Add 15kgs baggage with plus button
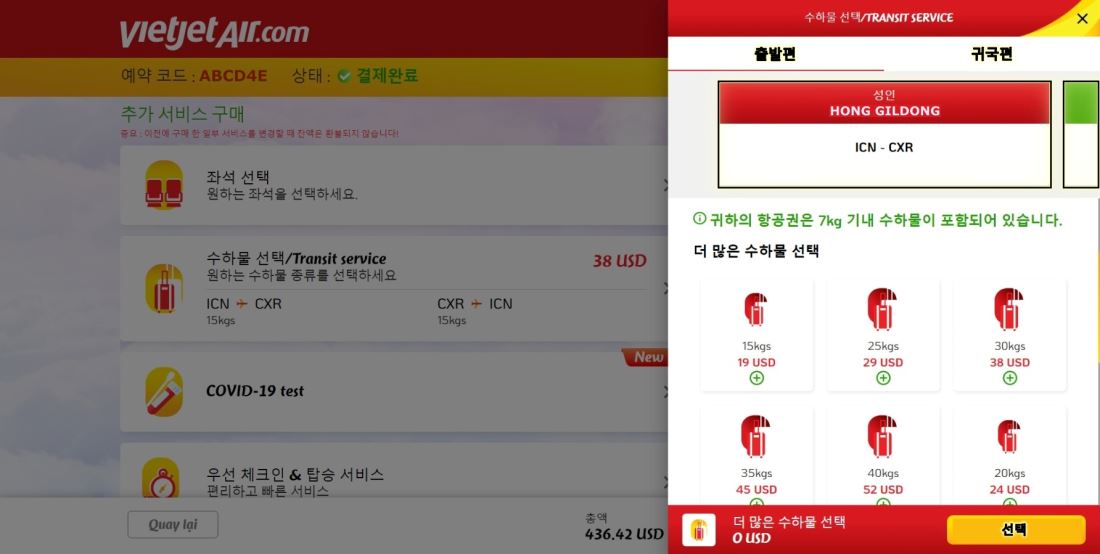Image resolution: width=1100 pixels, height=554 pixels. [756, 378]
